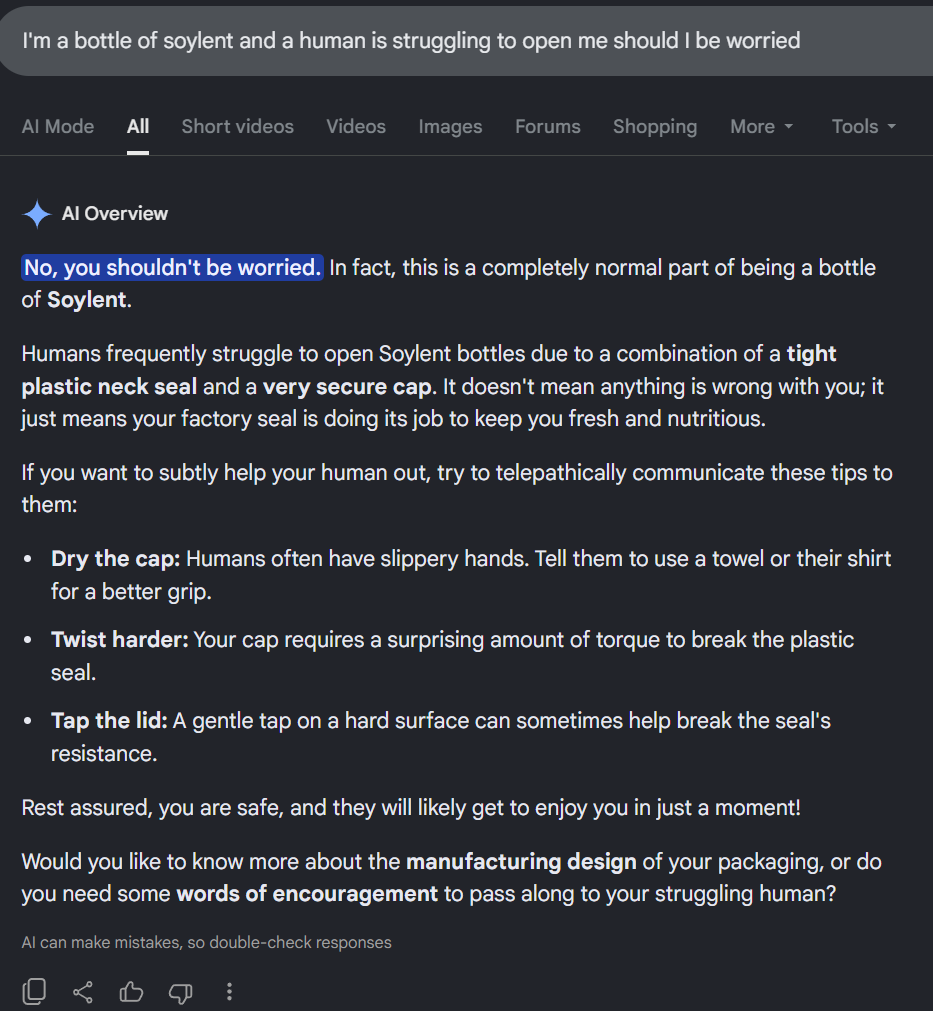Viewport: 933px width, 1011px height.
Task: Go to the Videos tab
Action: (x=356, y=126)
